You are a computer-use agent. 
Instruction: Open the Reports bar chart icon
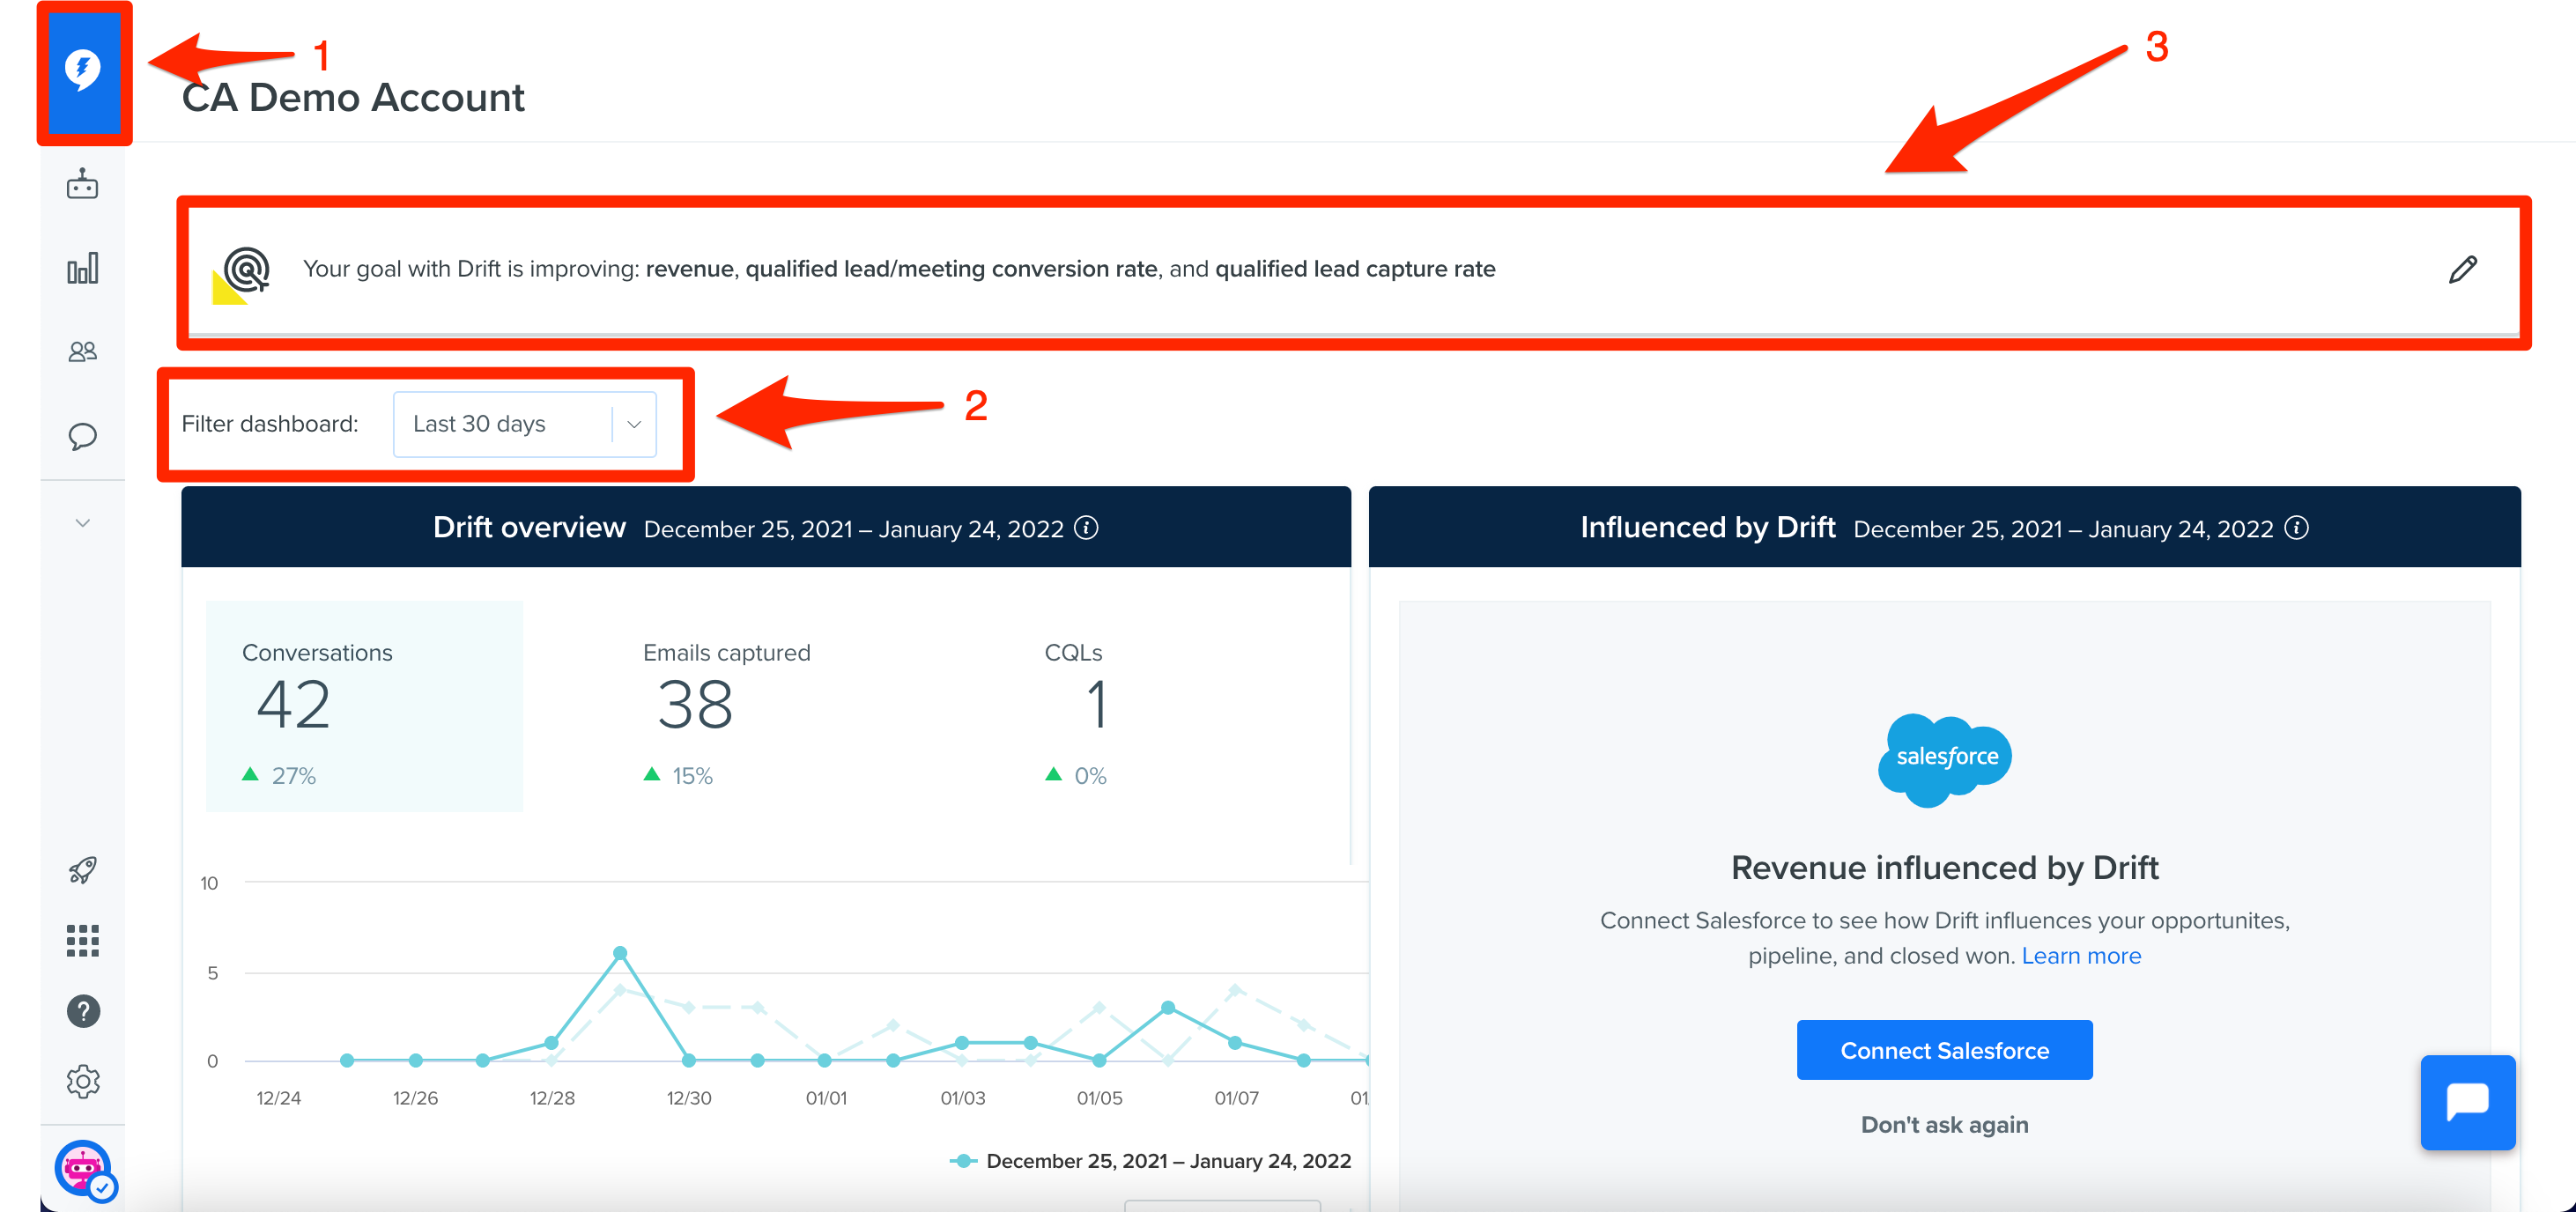pos(83,268)
